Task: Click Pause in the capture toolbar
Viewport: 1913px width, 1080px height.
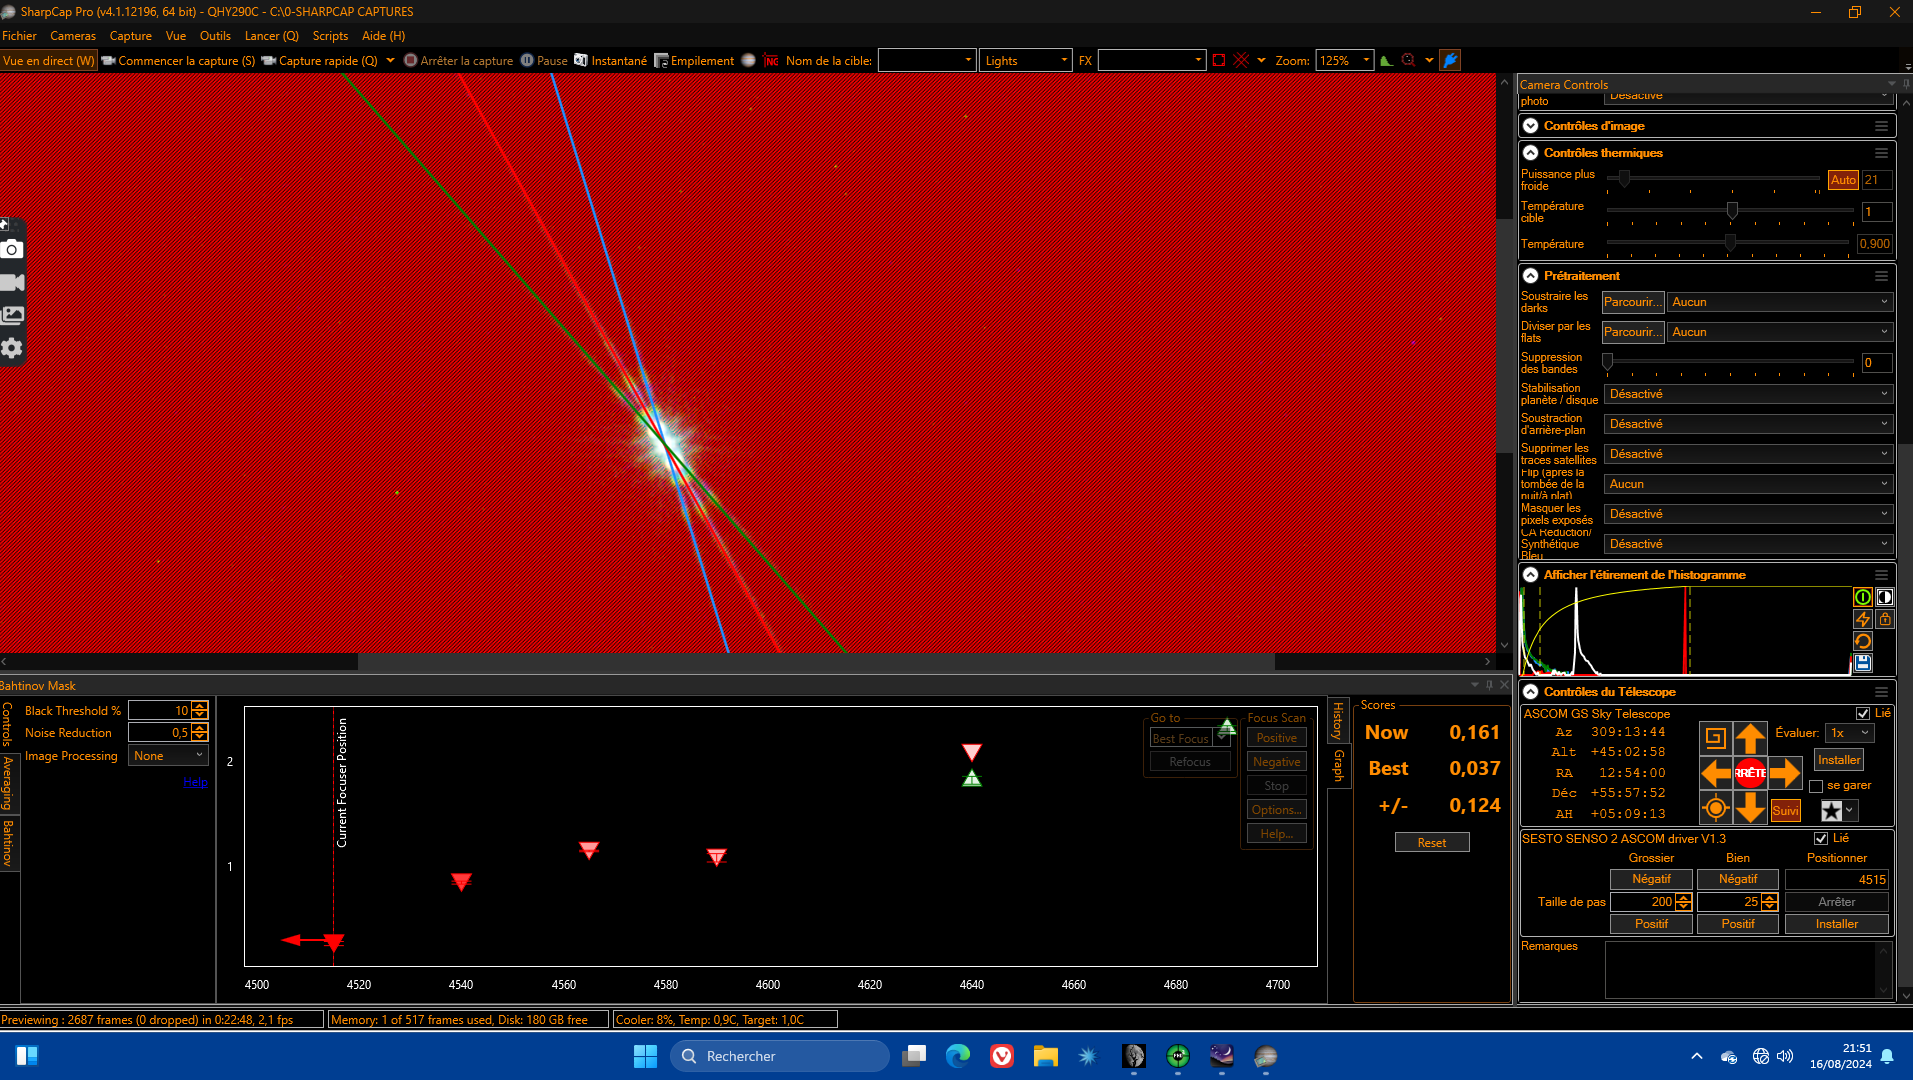Action: (x=544, y=60)
